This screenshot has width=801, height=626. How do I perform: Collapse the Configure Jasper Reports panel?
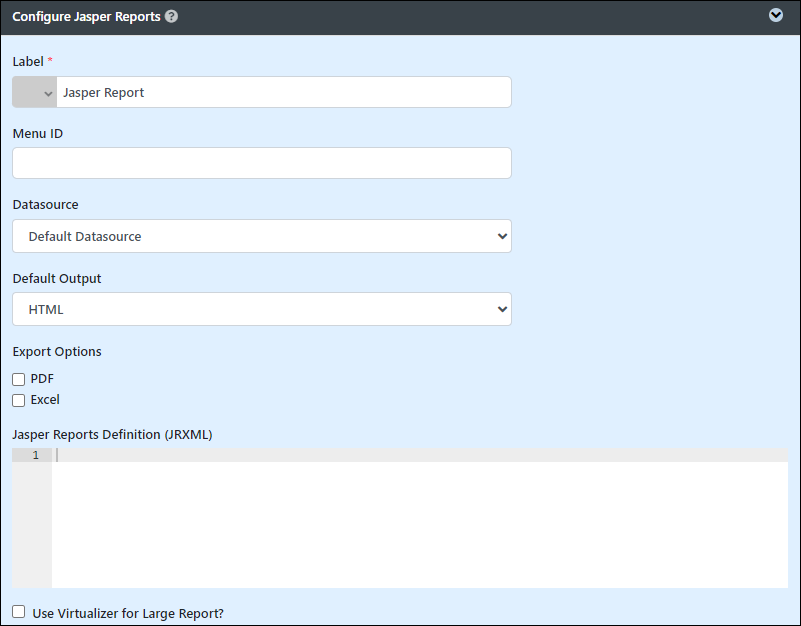tap(775, 15)
